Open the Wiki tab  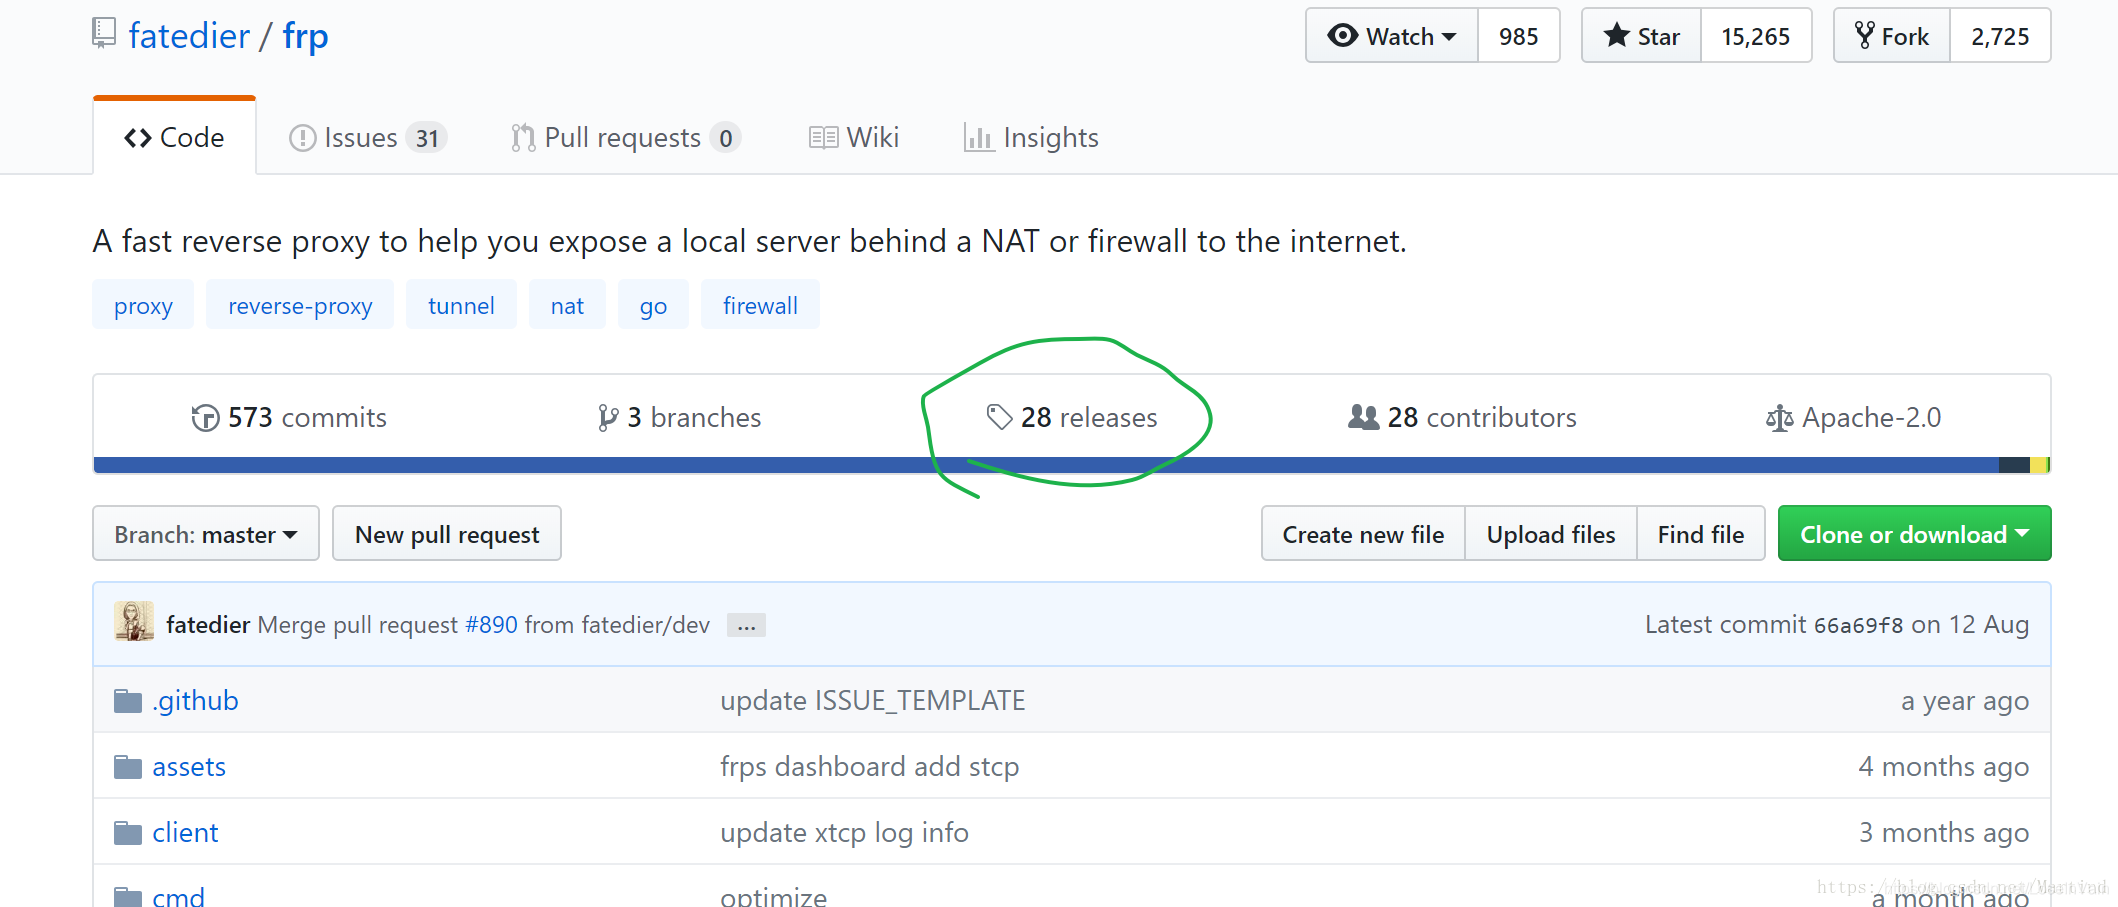coord(854,137)
